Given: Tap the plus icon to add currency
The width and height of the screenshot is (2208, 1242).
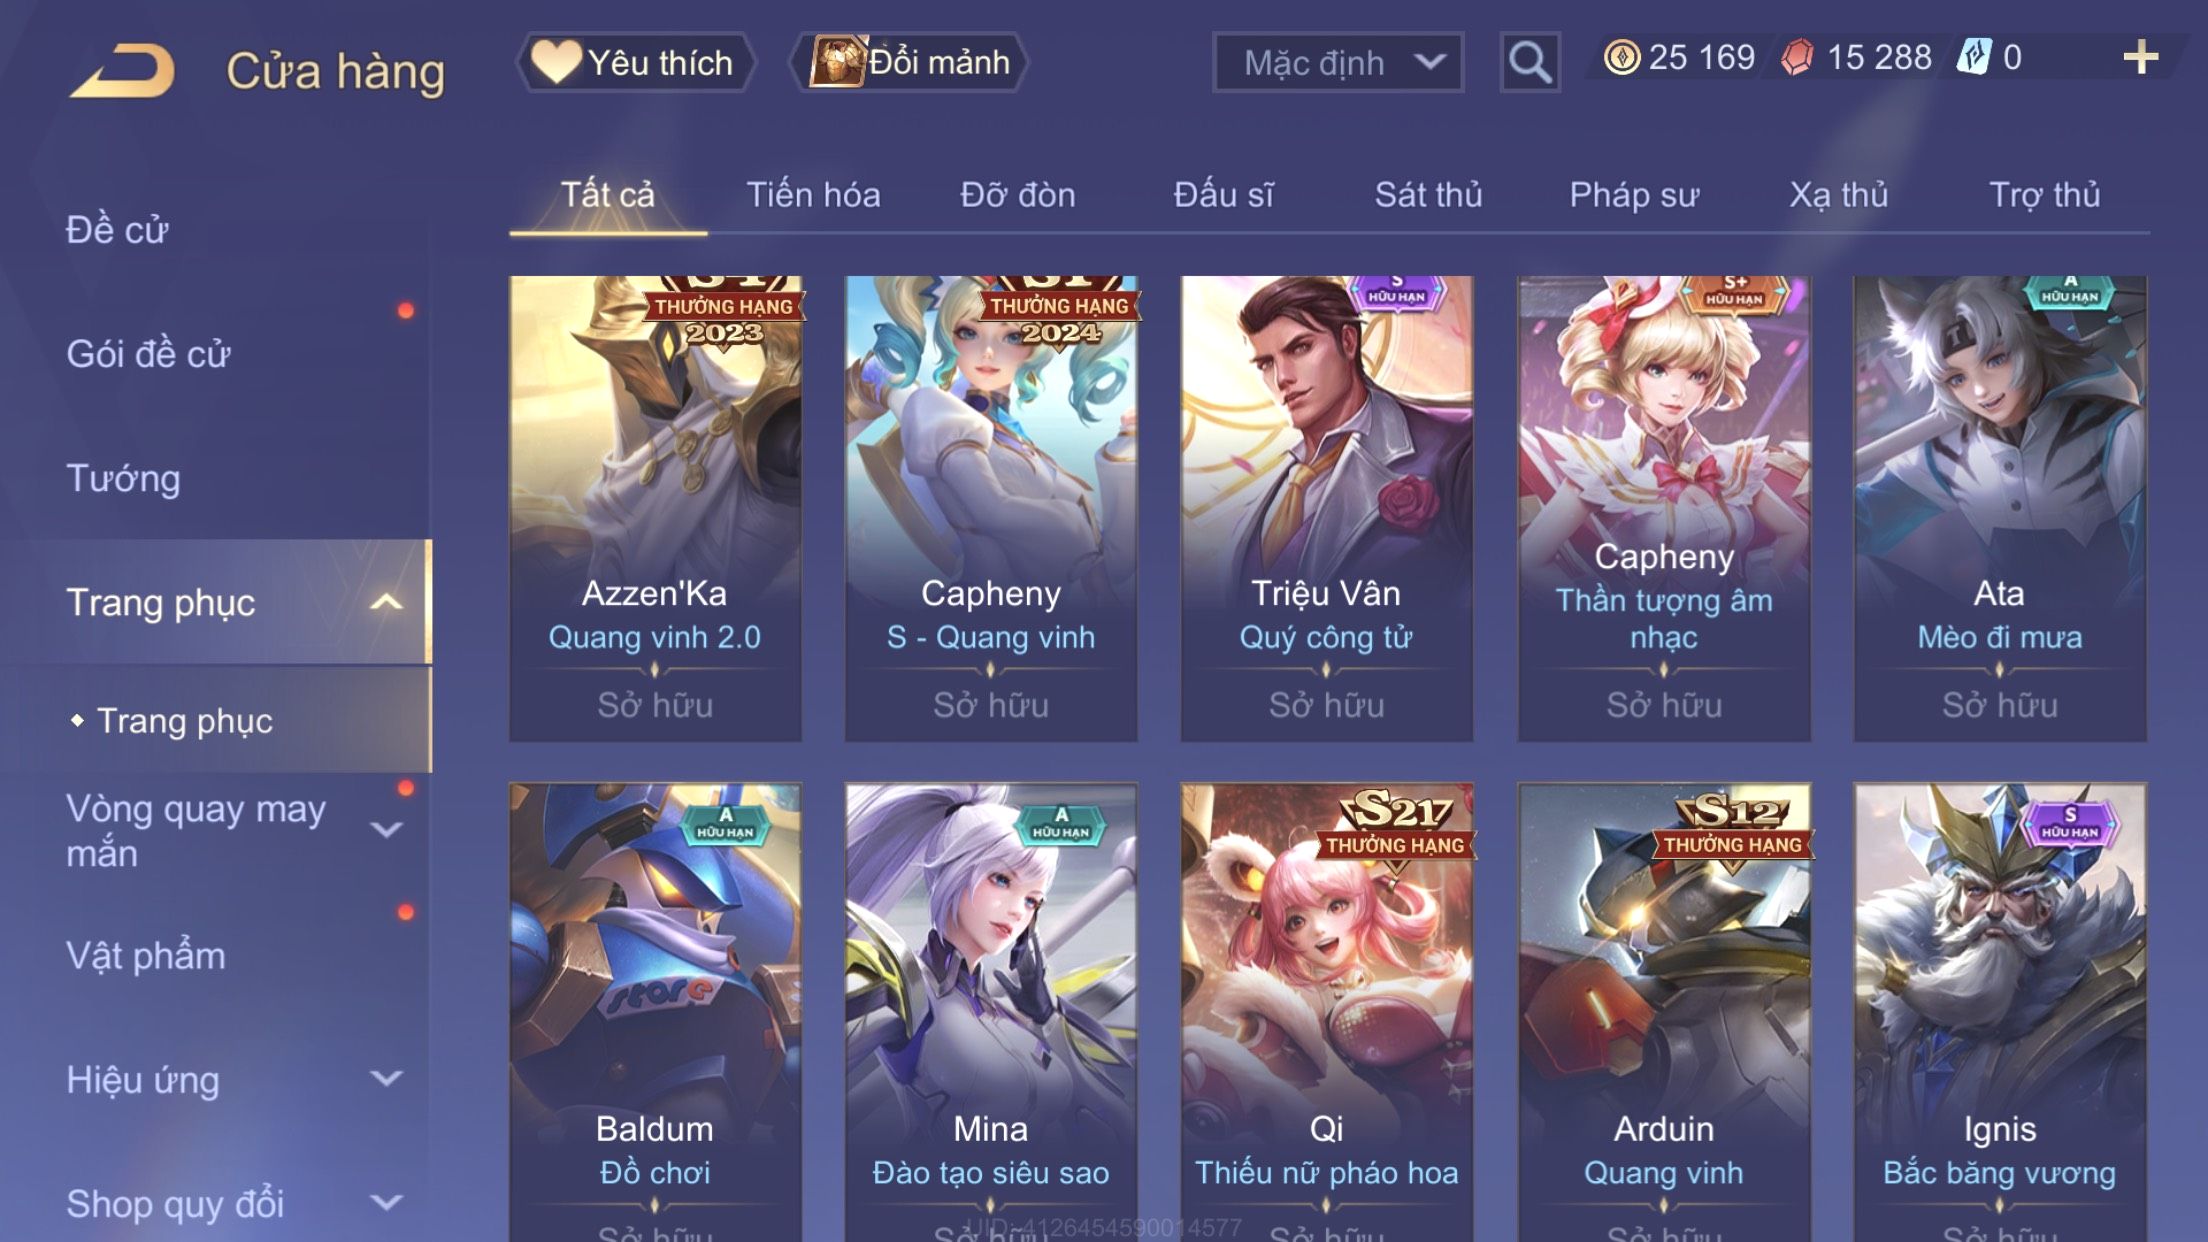Looking at the screenshot, I should (2140, 57).
